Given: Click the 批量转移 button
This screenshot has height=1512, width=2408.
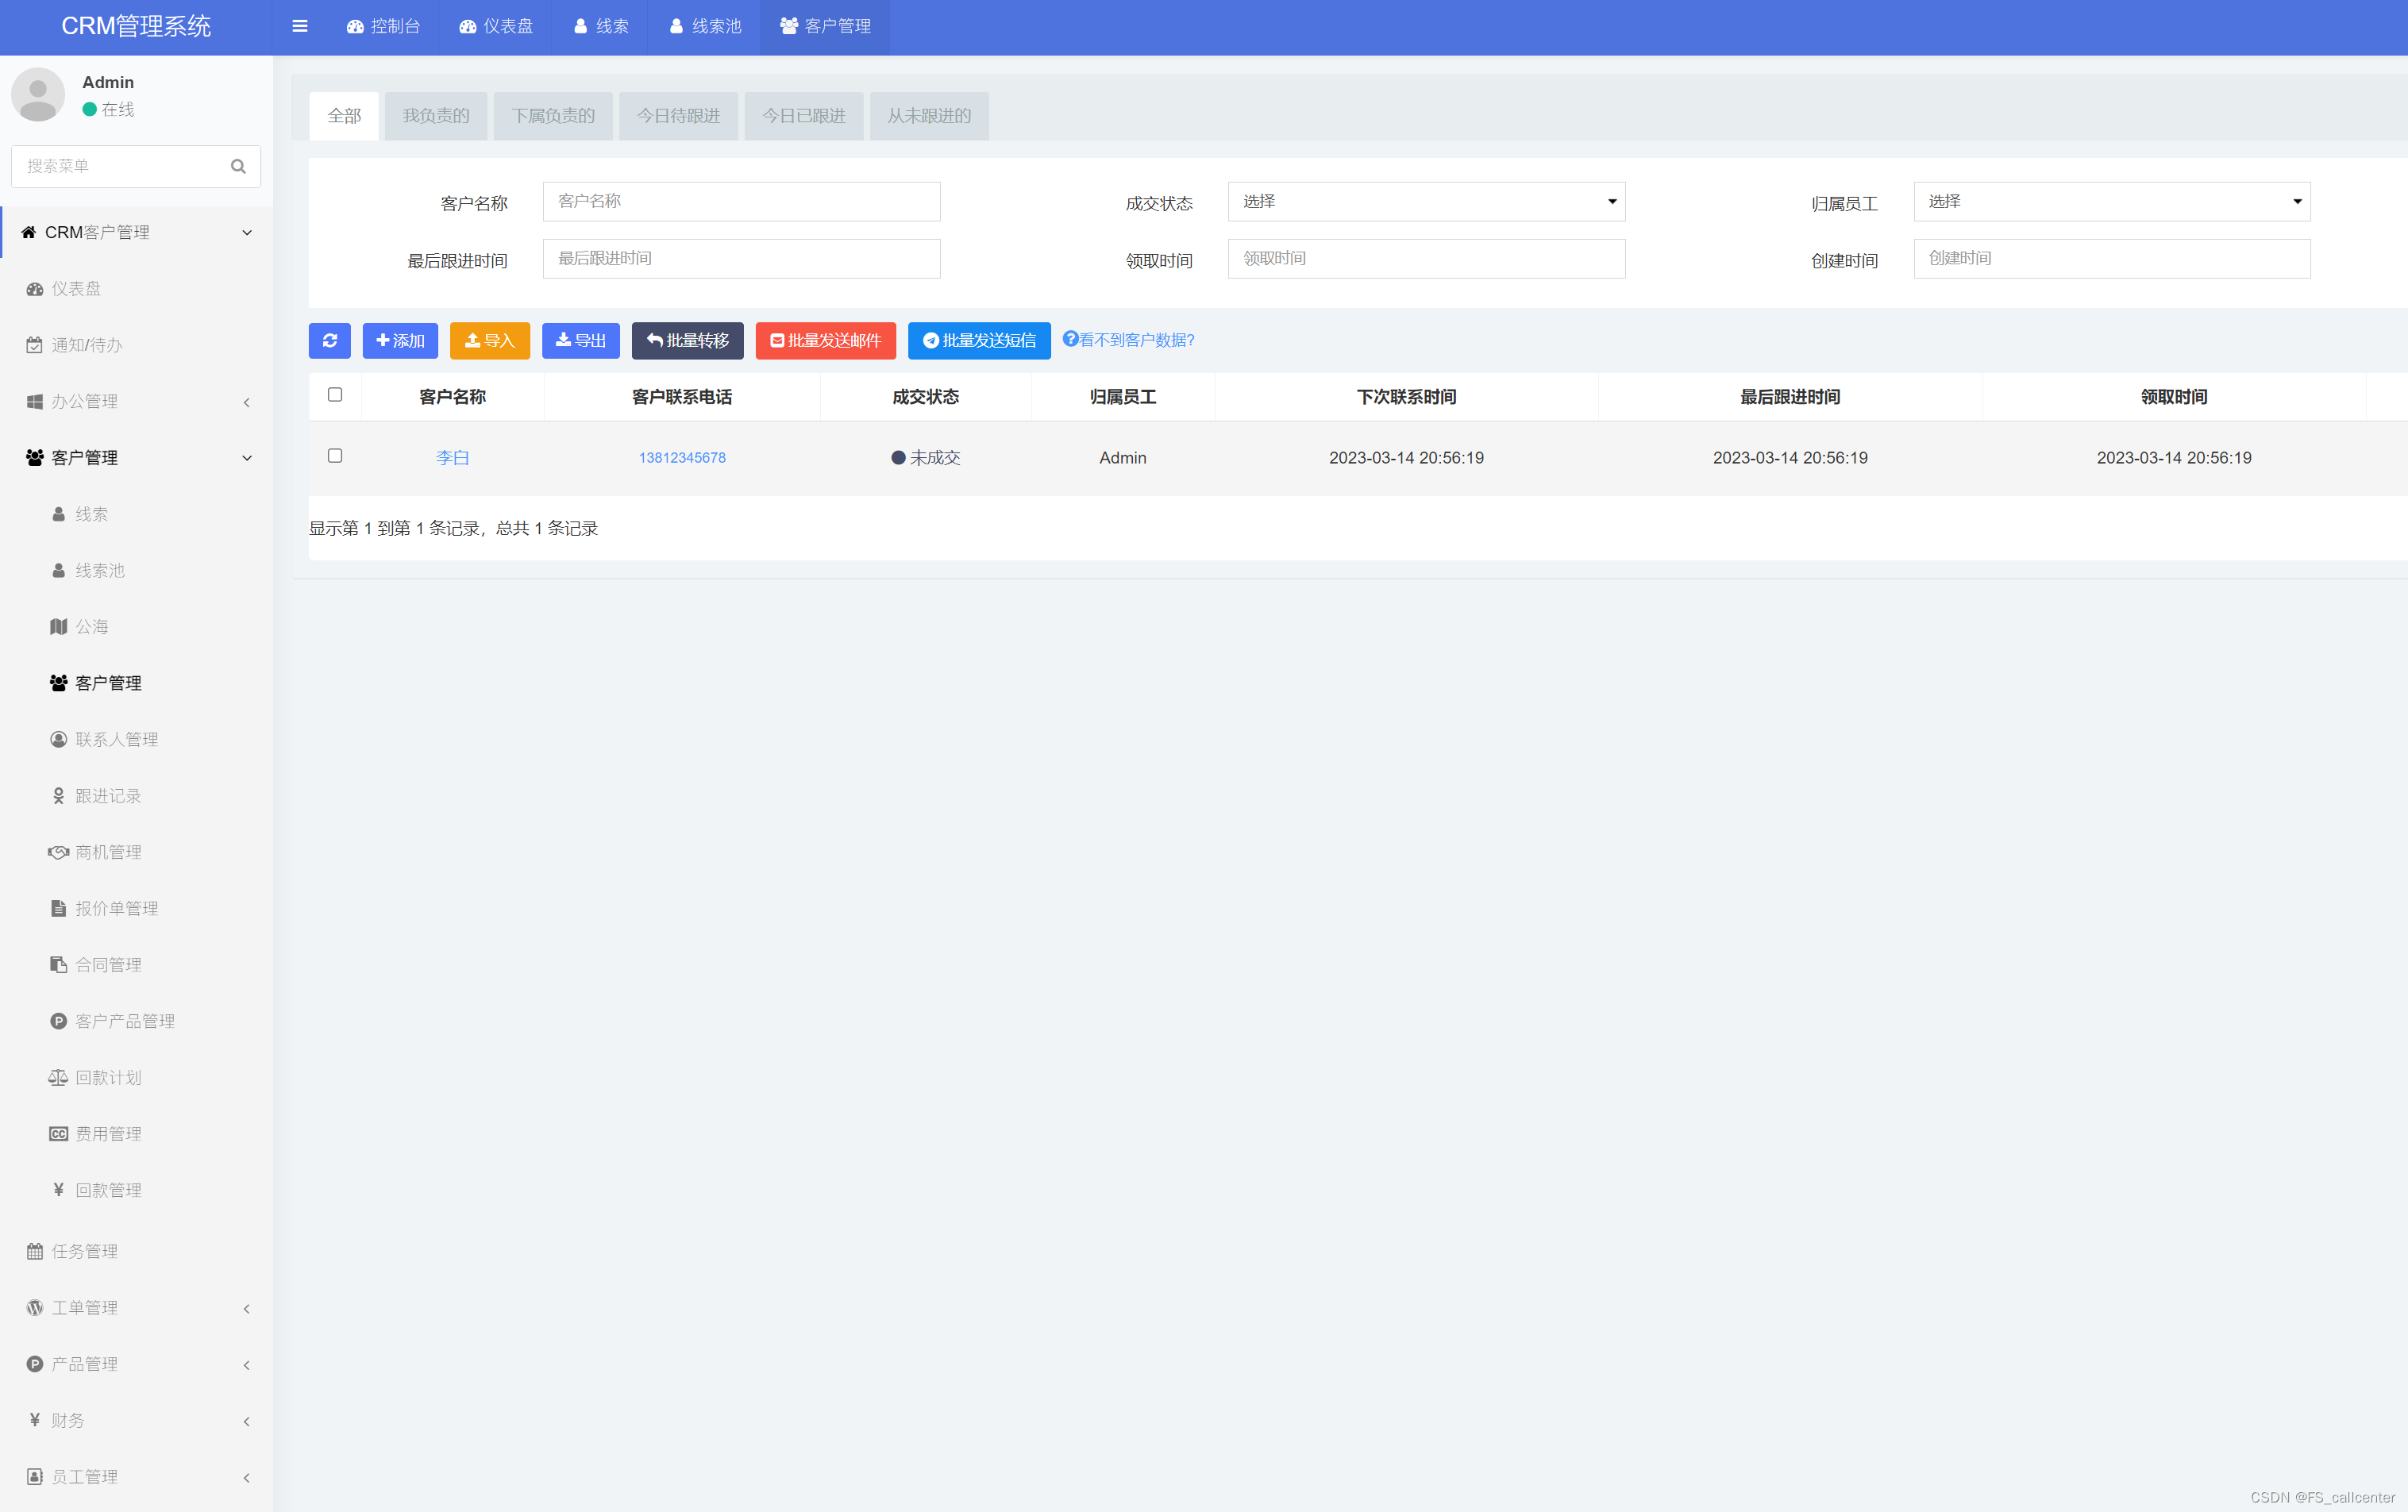Looking at the screenshot, I should (x=688, y=340).
